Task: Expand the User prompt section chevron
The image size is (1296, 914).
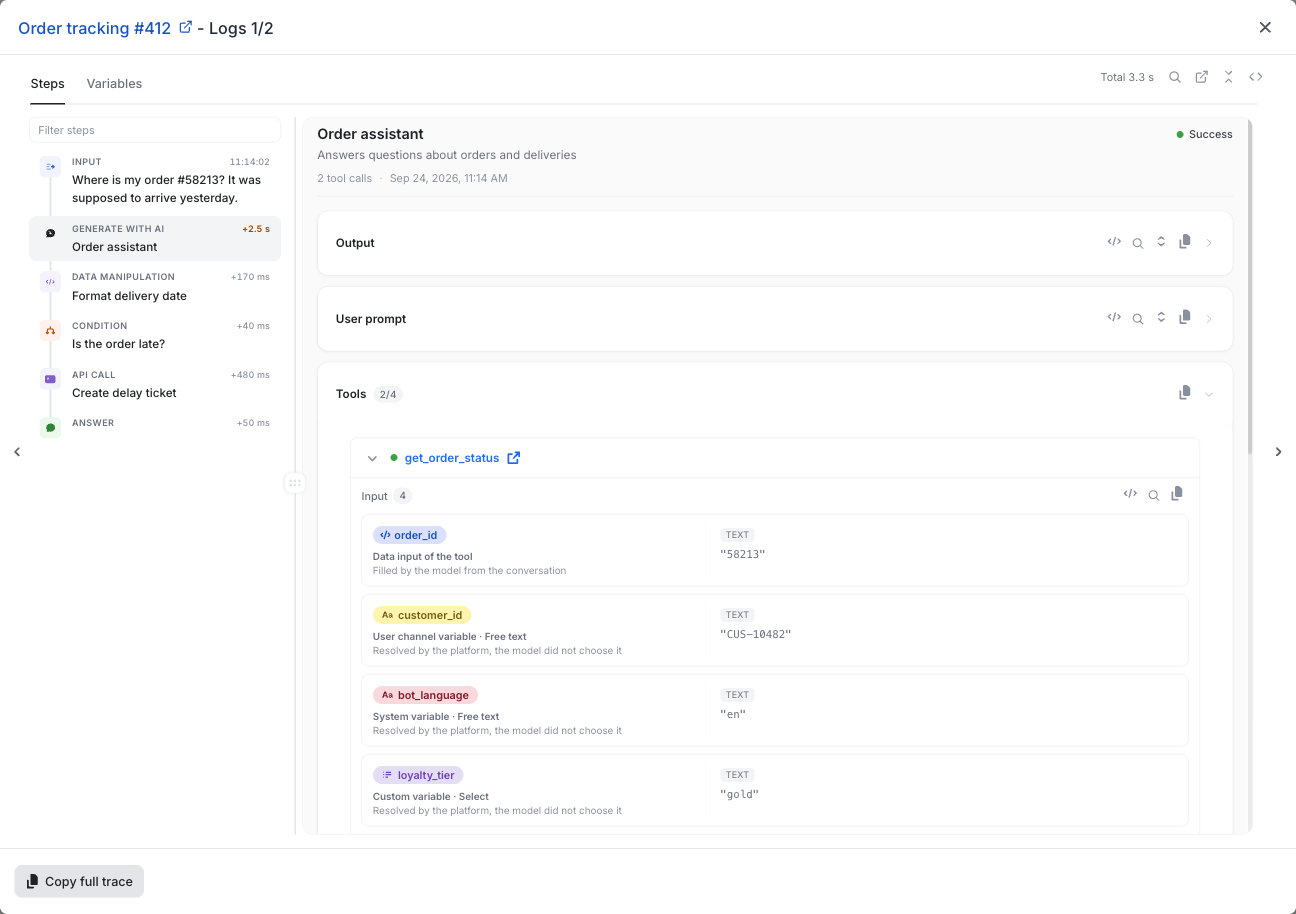Action: 1209,319
